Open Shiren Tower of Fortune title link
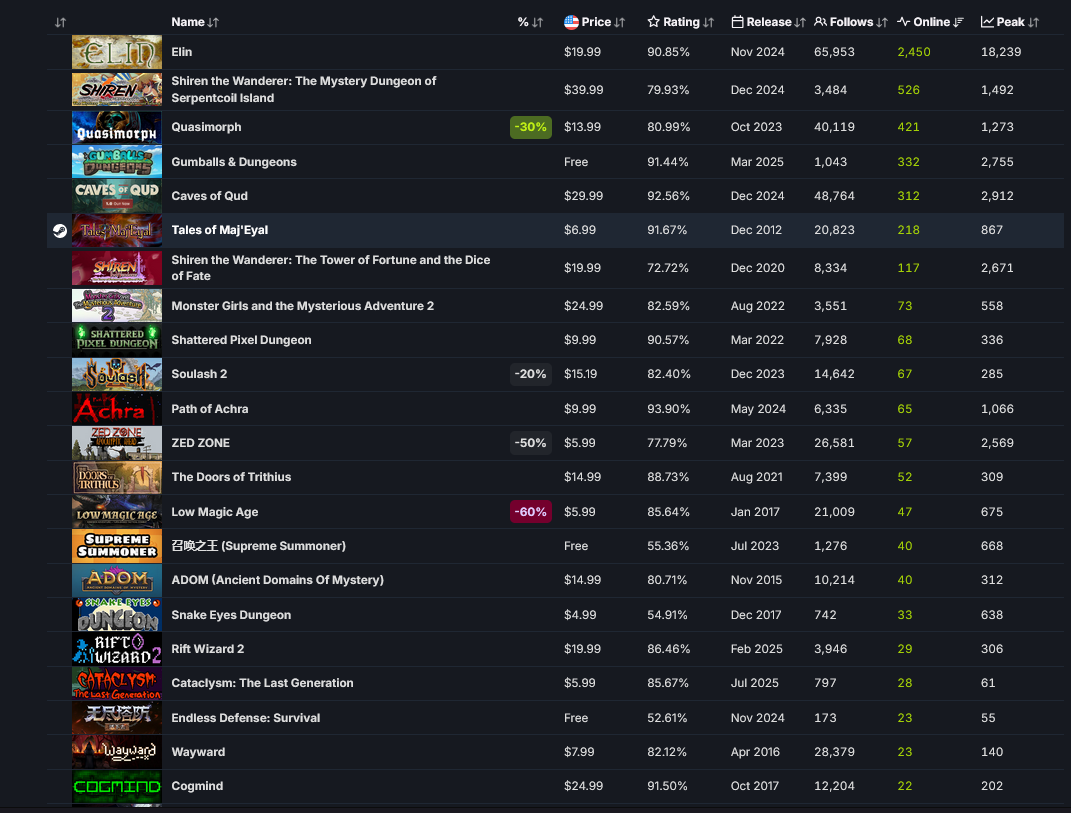1071x813 pixels. tap(331, 268)
